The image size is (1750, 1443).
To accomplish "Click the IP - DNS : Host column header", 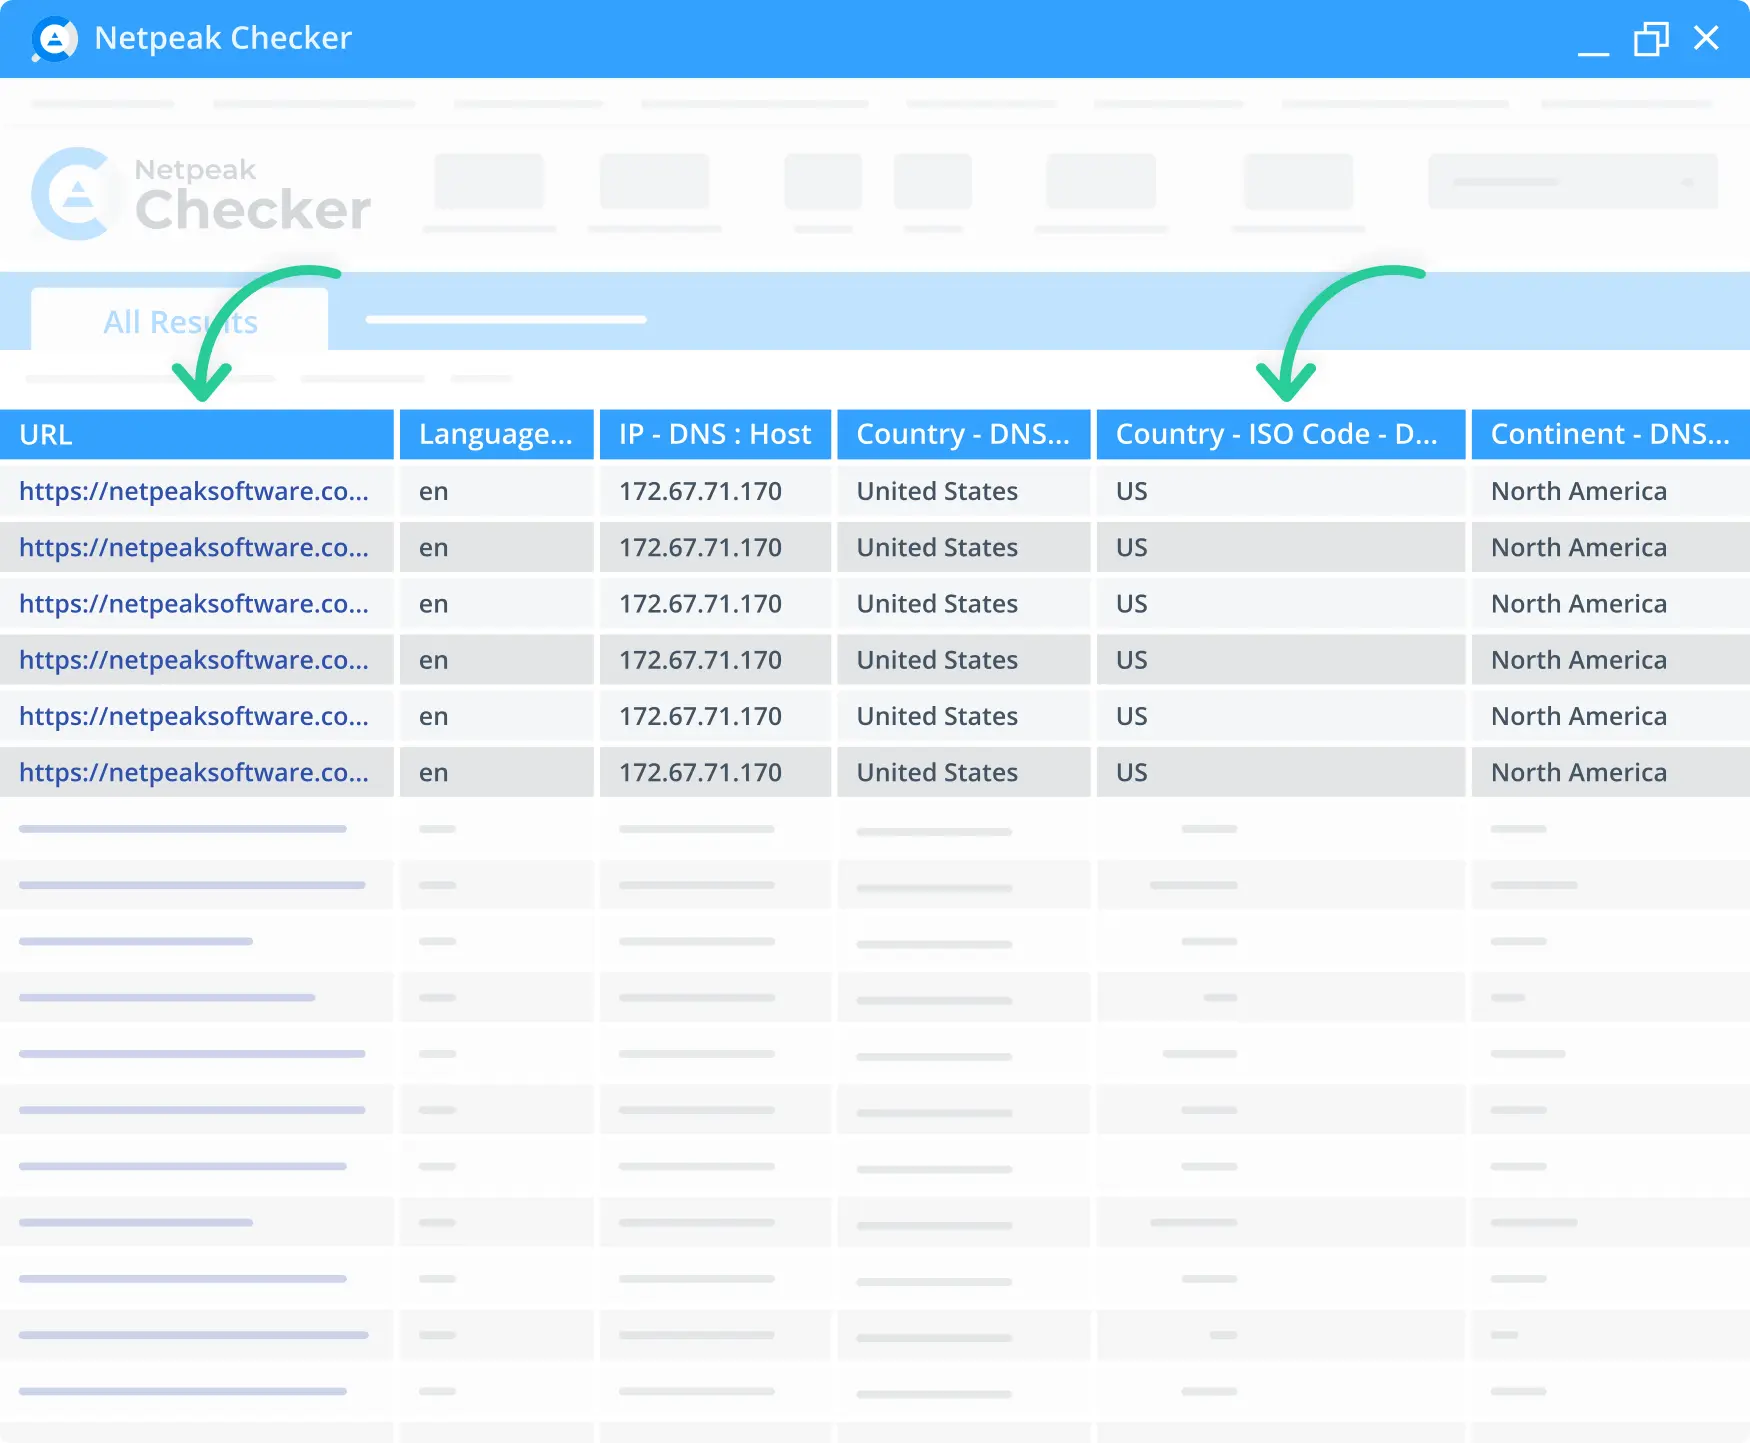I will pyautogui.click(x=715, y=434).
